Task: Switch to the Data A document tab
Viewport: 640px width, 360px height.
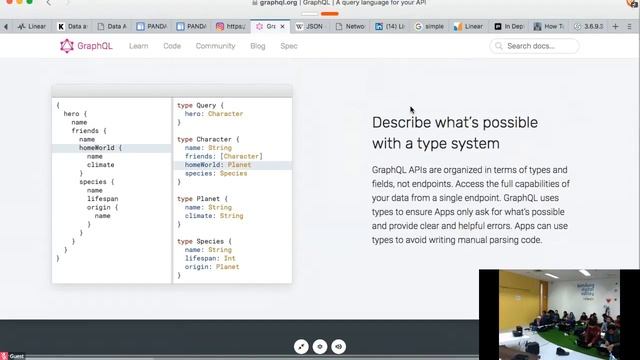Action: tap(113, 27)
